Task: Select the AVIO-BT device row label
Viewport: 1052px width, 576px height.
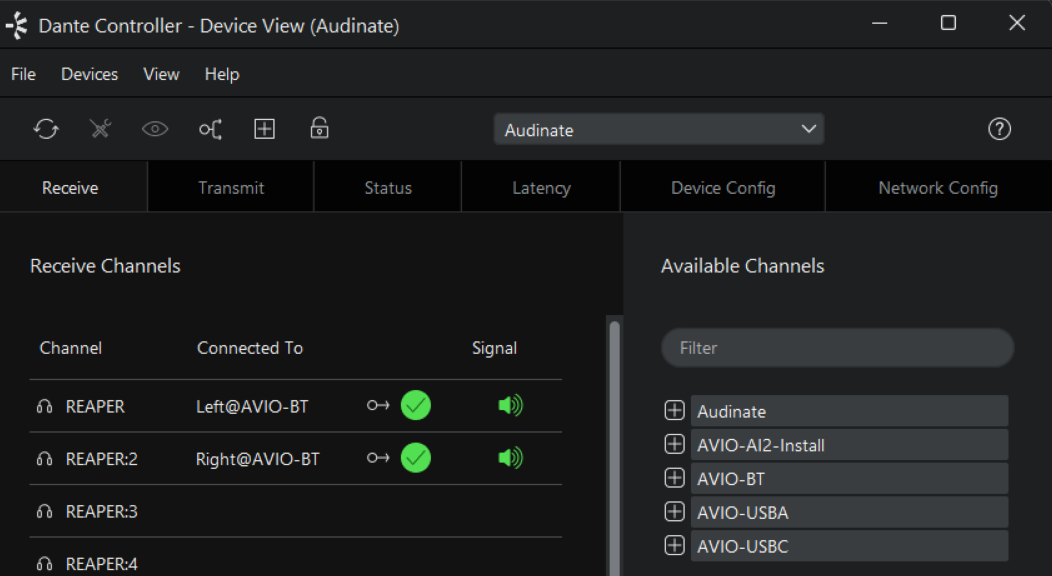Action: pyautogui.click(x=849, y=478)
